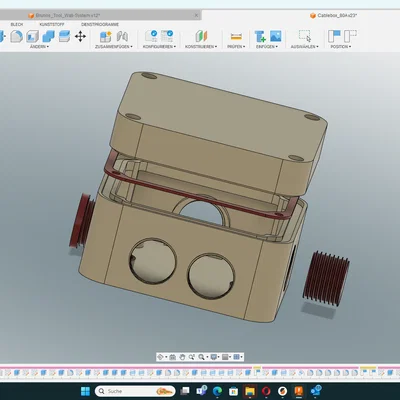Open File Explorer from the taskbar

250,391
